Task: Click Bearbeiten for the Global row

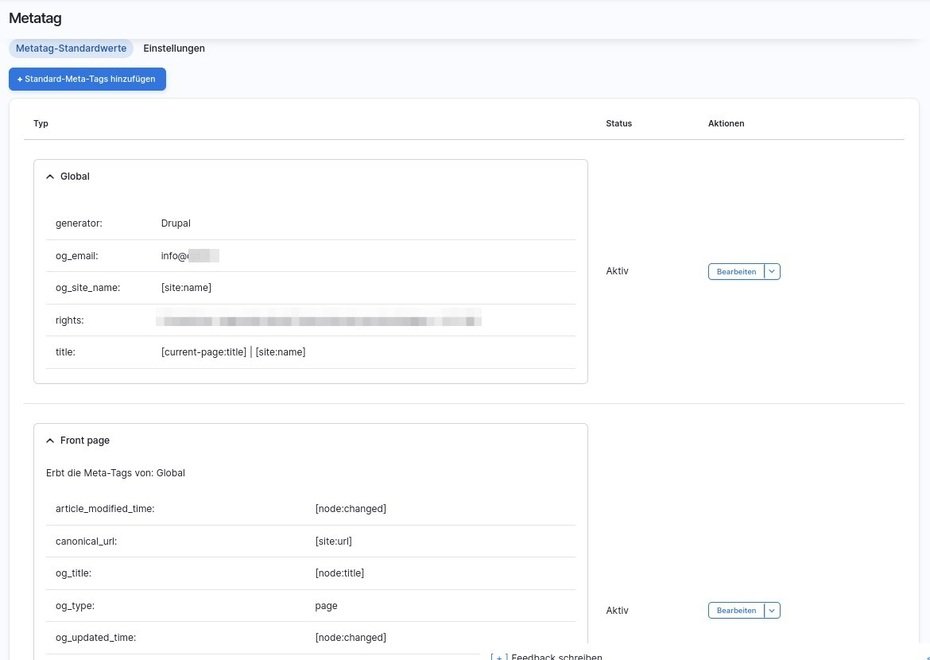Action: [736, 271]
